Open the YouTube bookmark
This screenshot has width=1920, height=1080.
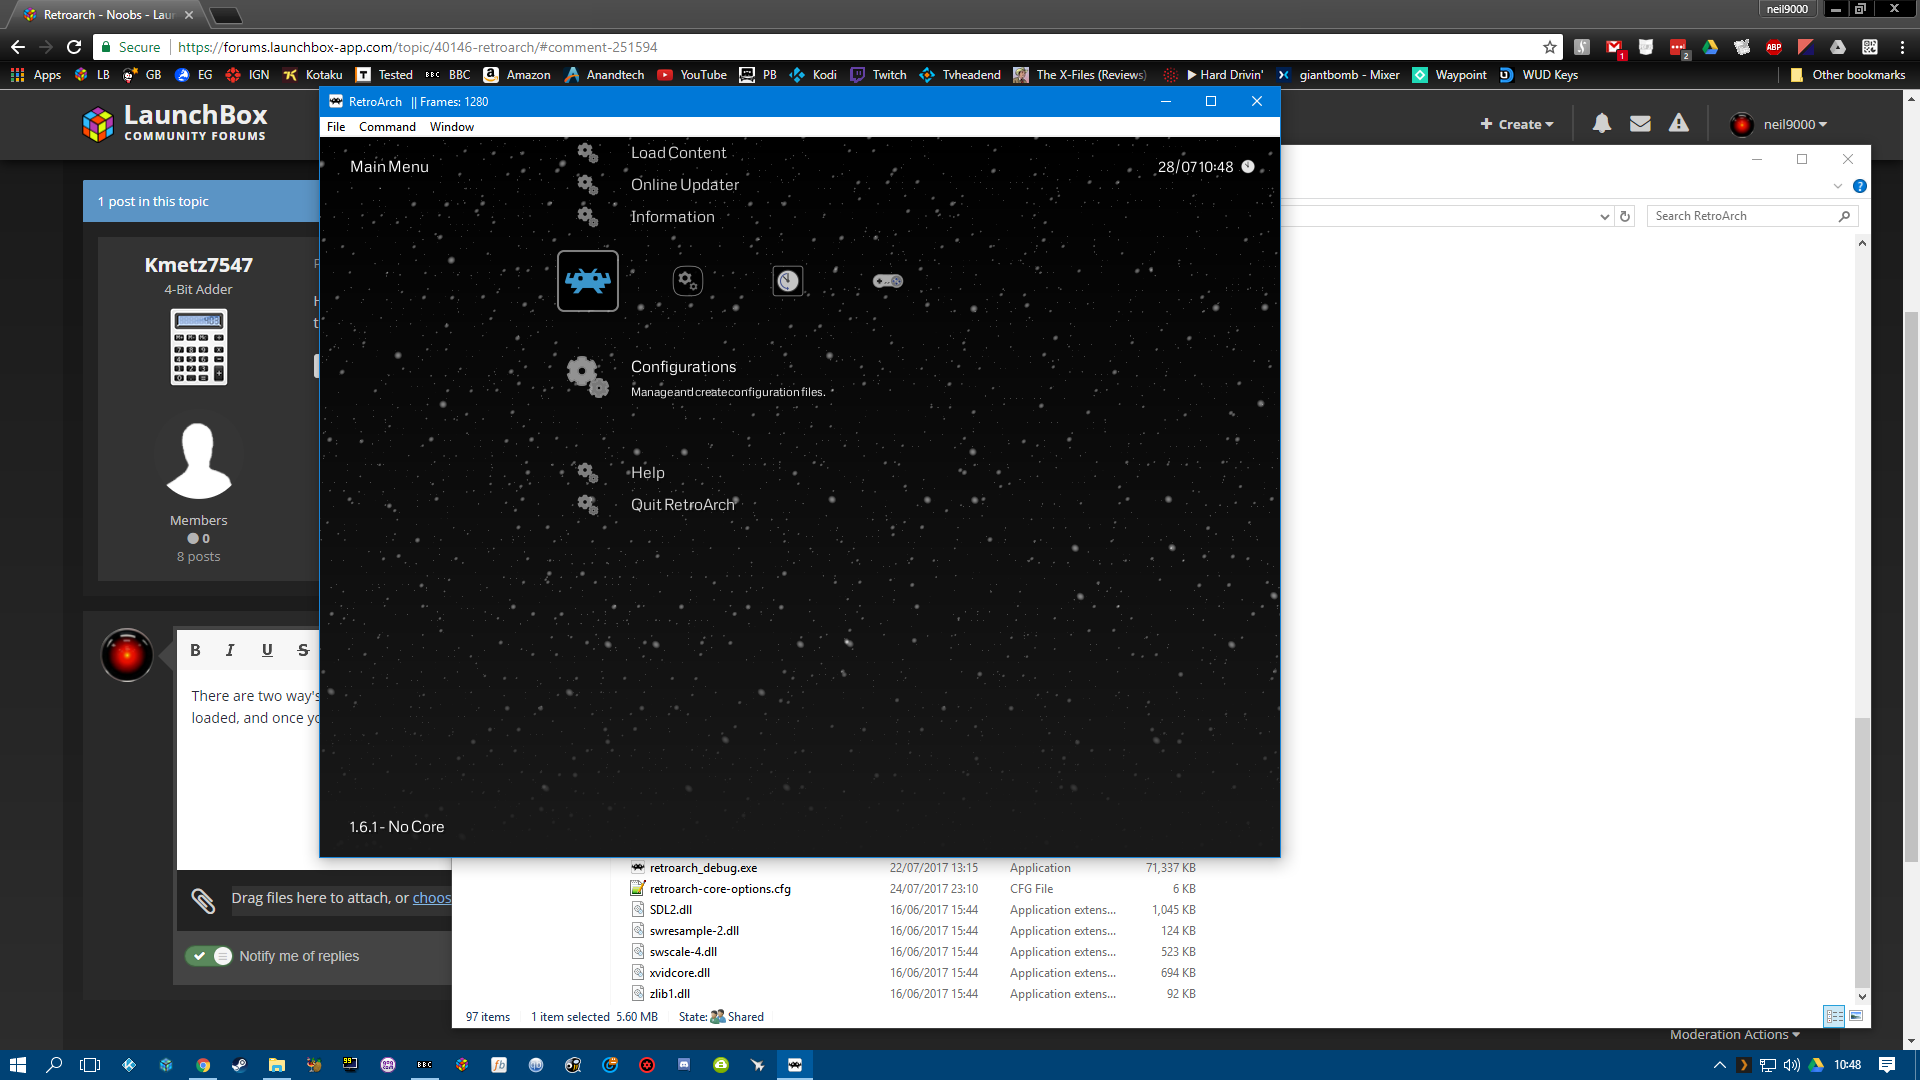692,75
